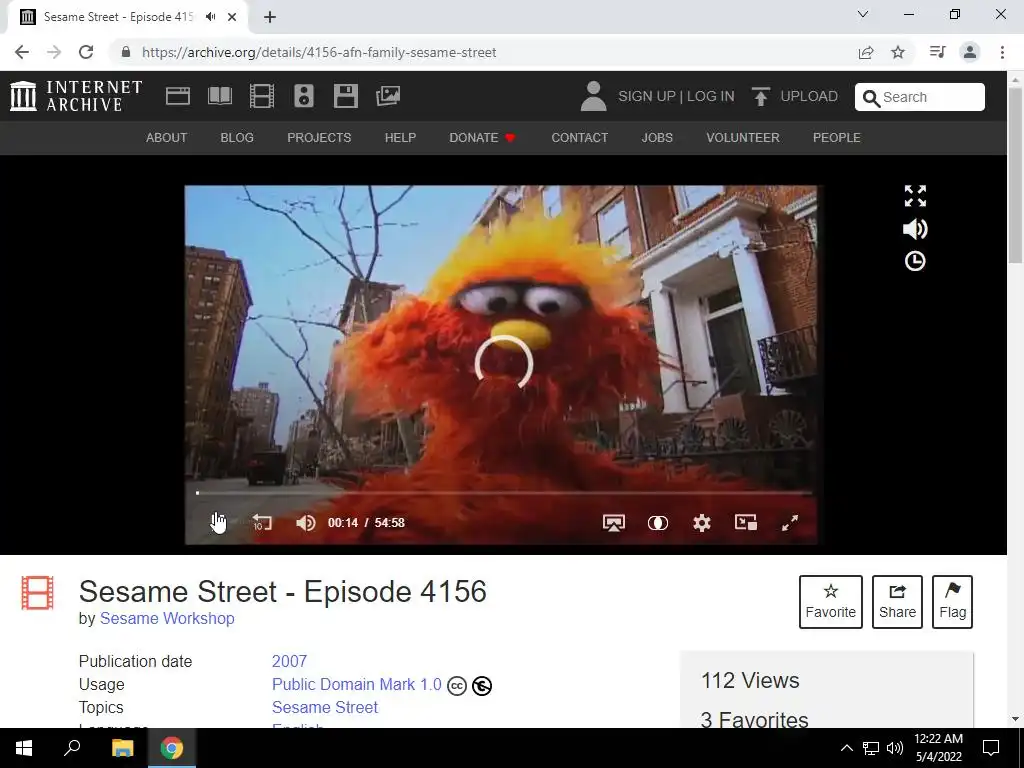
Task: Open the VOLUNTEER menu item
Action: pos(743,138)
